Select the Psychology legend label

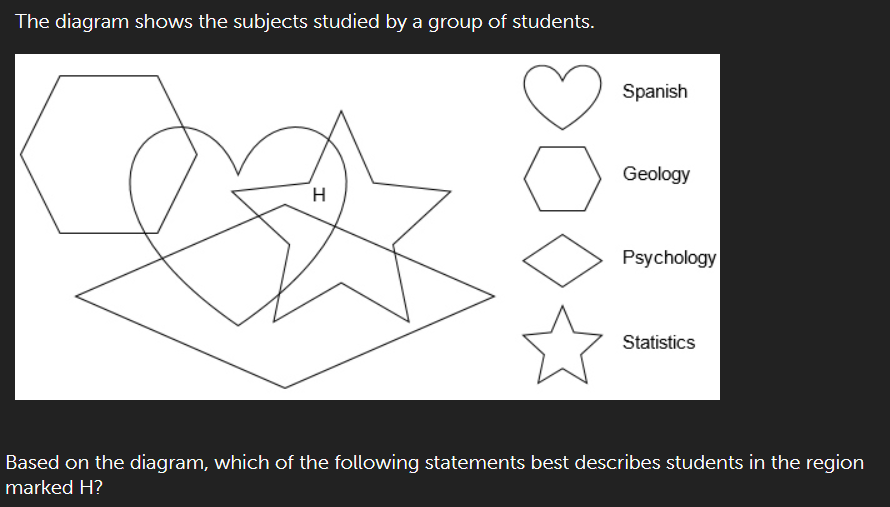tap(669, 257)
